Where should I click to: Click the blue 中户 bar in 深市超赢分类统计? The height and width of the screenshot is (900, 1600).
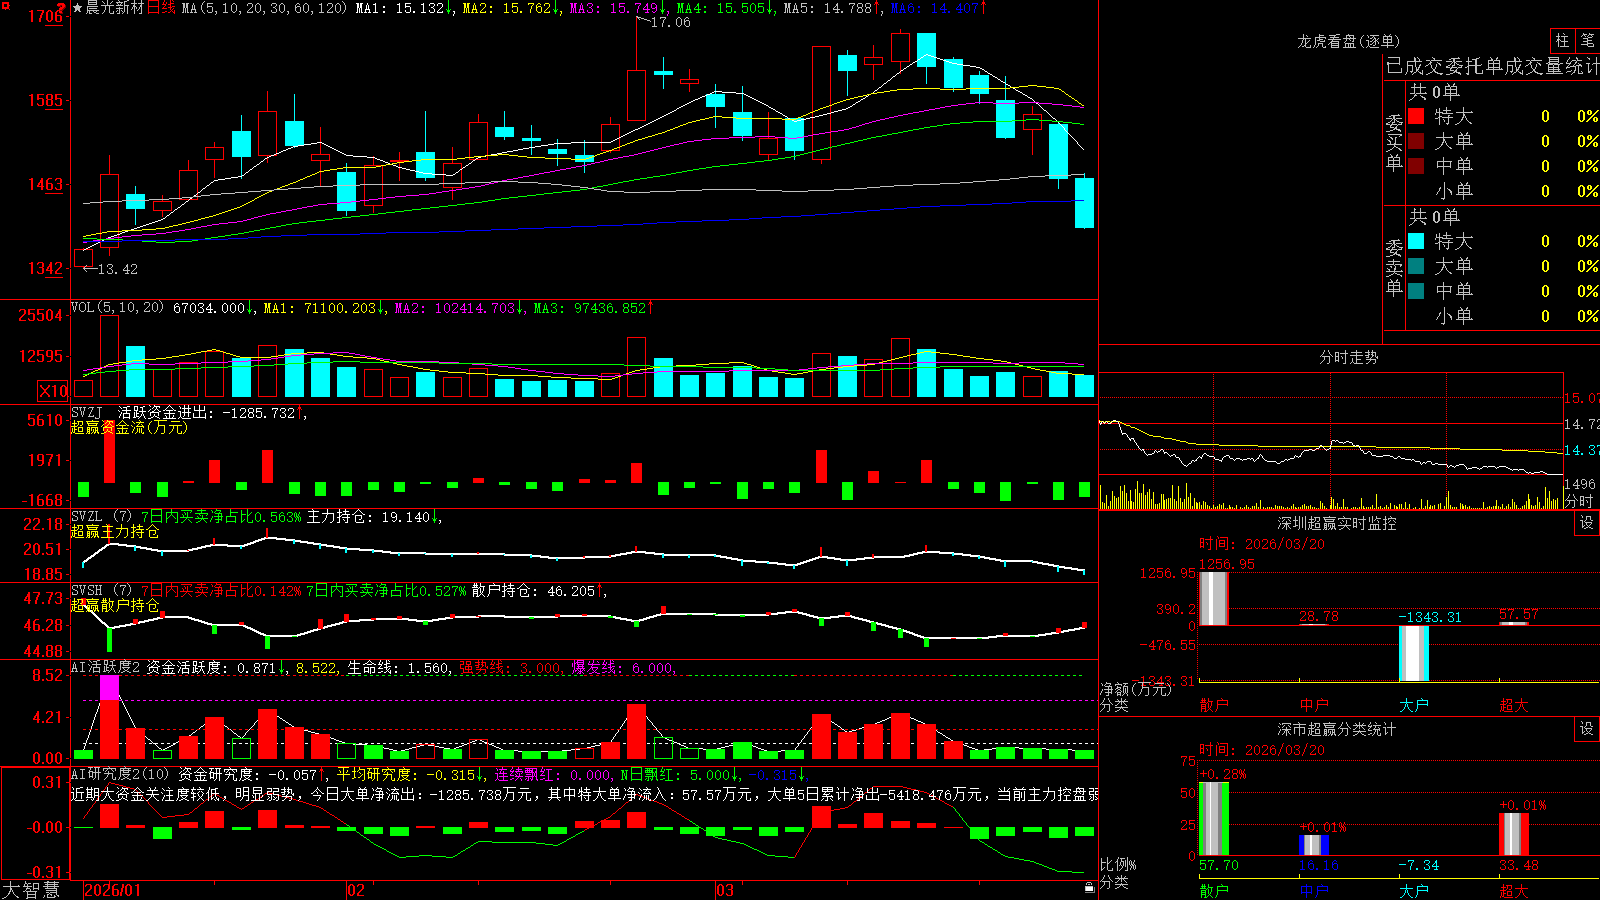coord(1313,845)
